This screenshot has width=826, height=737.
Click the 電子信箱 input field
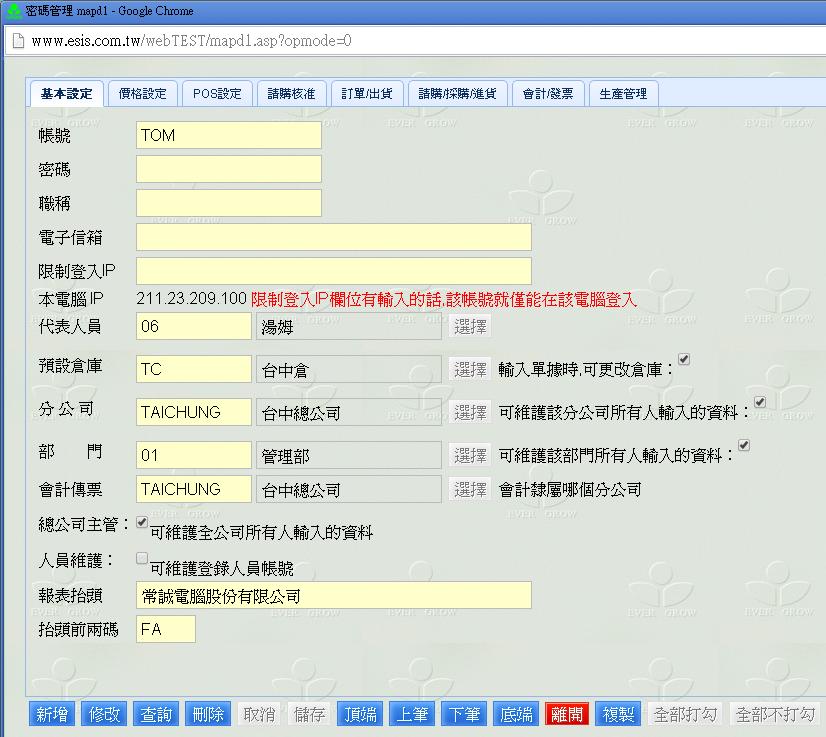pos(333,237)
